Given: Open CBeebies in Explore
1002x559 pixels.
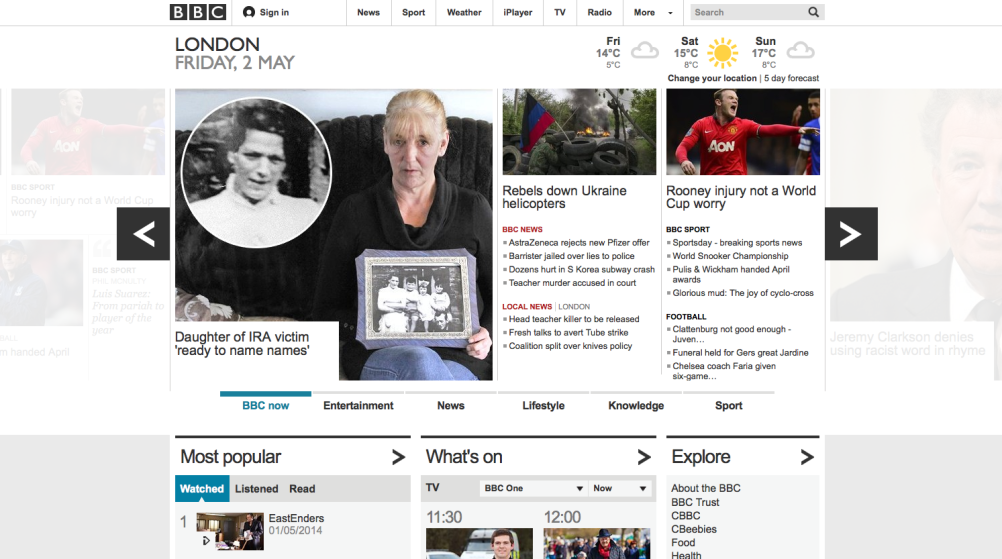Looking at the screenshot, I should pyautogui.click(x=693, y=529).
